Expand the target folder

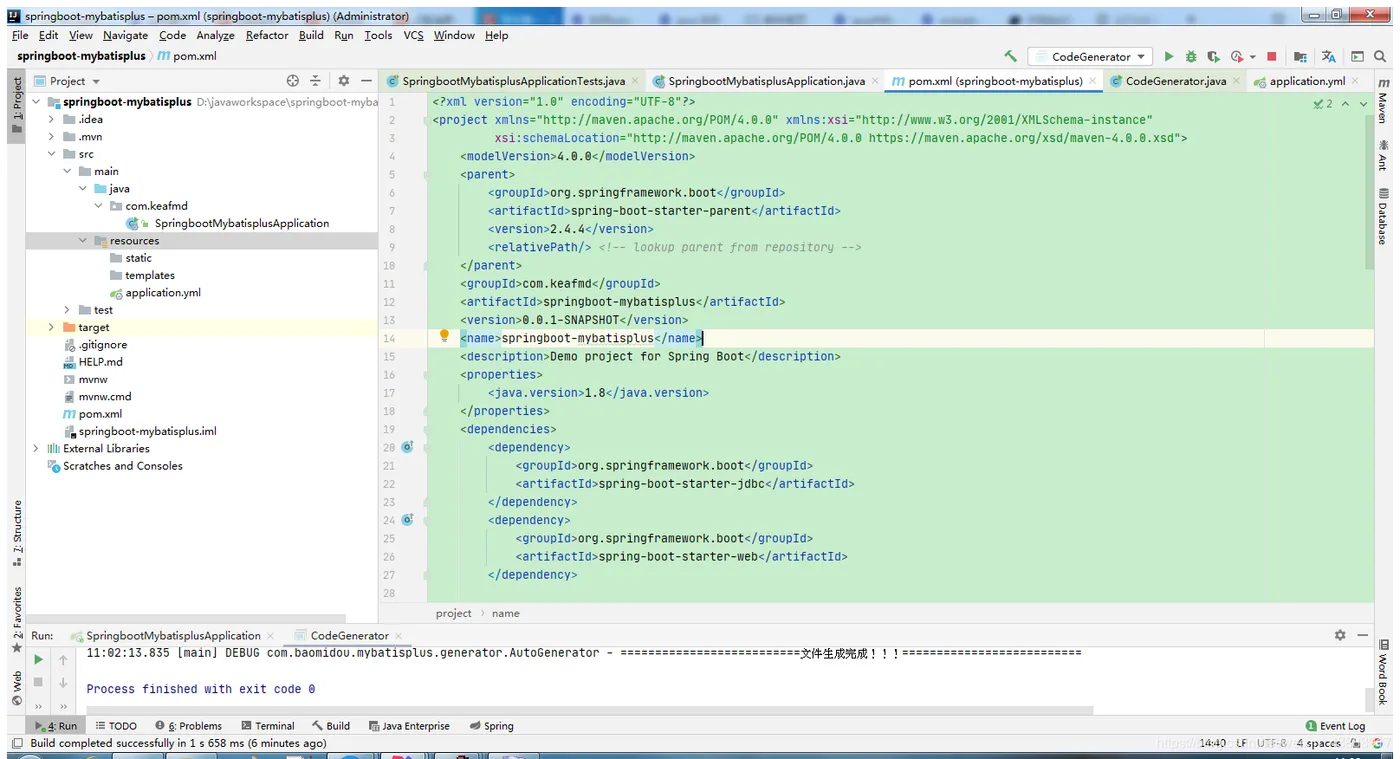(52, 327)
